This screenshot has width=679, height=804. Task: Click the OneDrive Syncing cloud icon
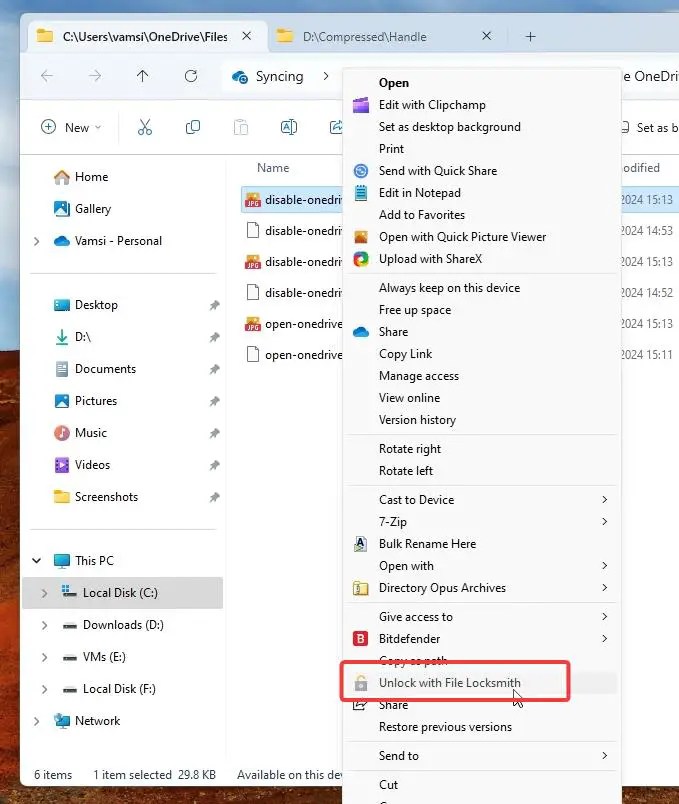pos(239,77)
